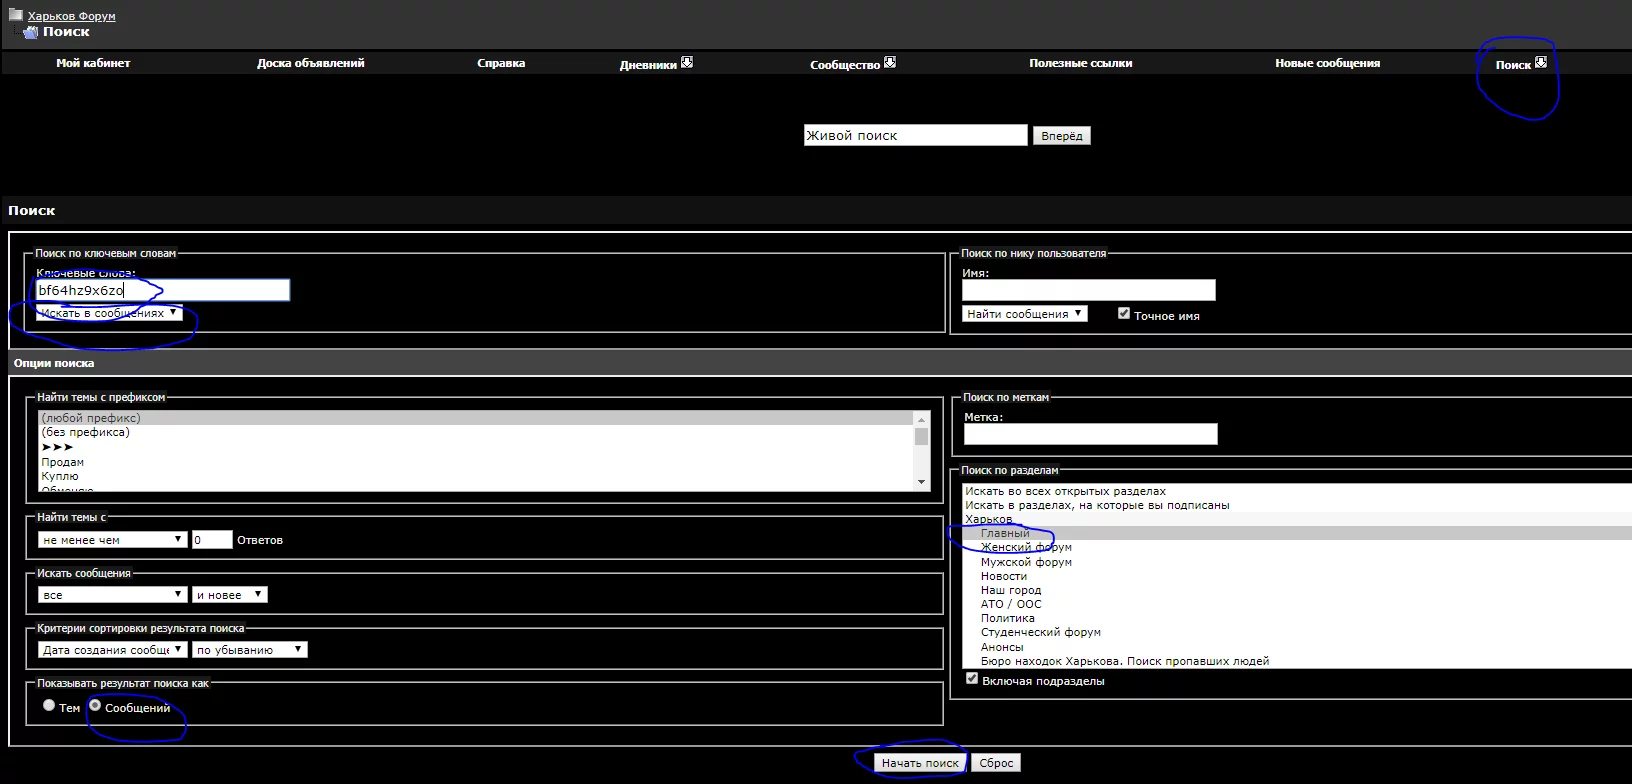This screenshot has width=1632, height=784.
Task: Open the Искать в сообщениях dropdown
Action: pos(110,313)
